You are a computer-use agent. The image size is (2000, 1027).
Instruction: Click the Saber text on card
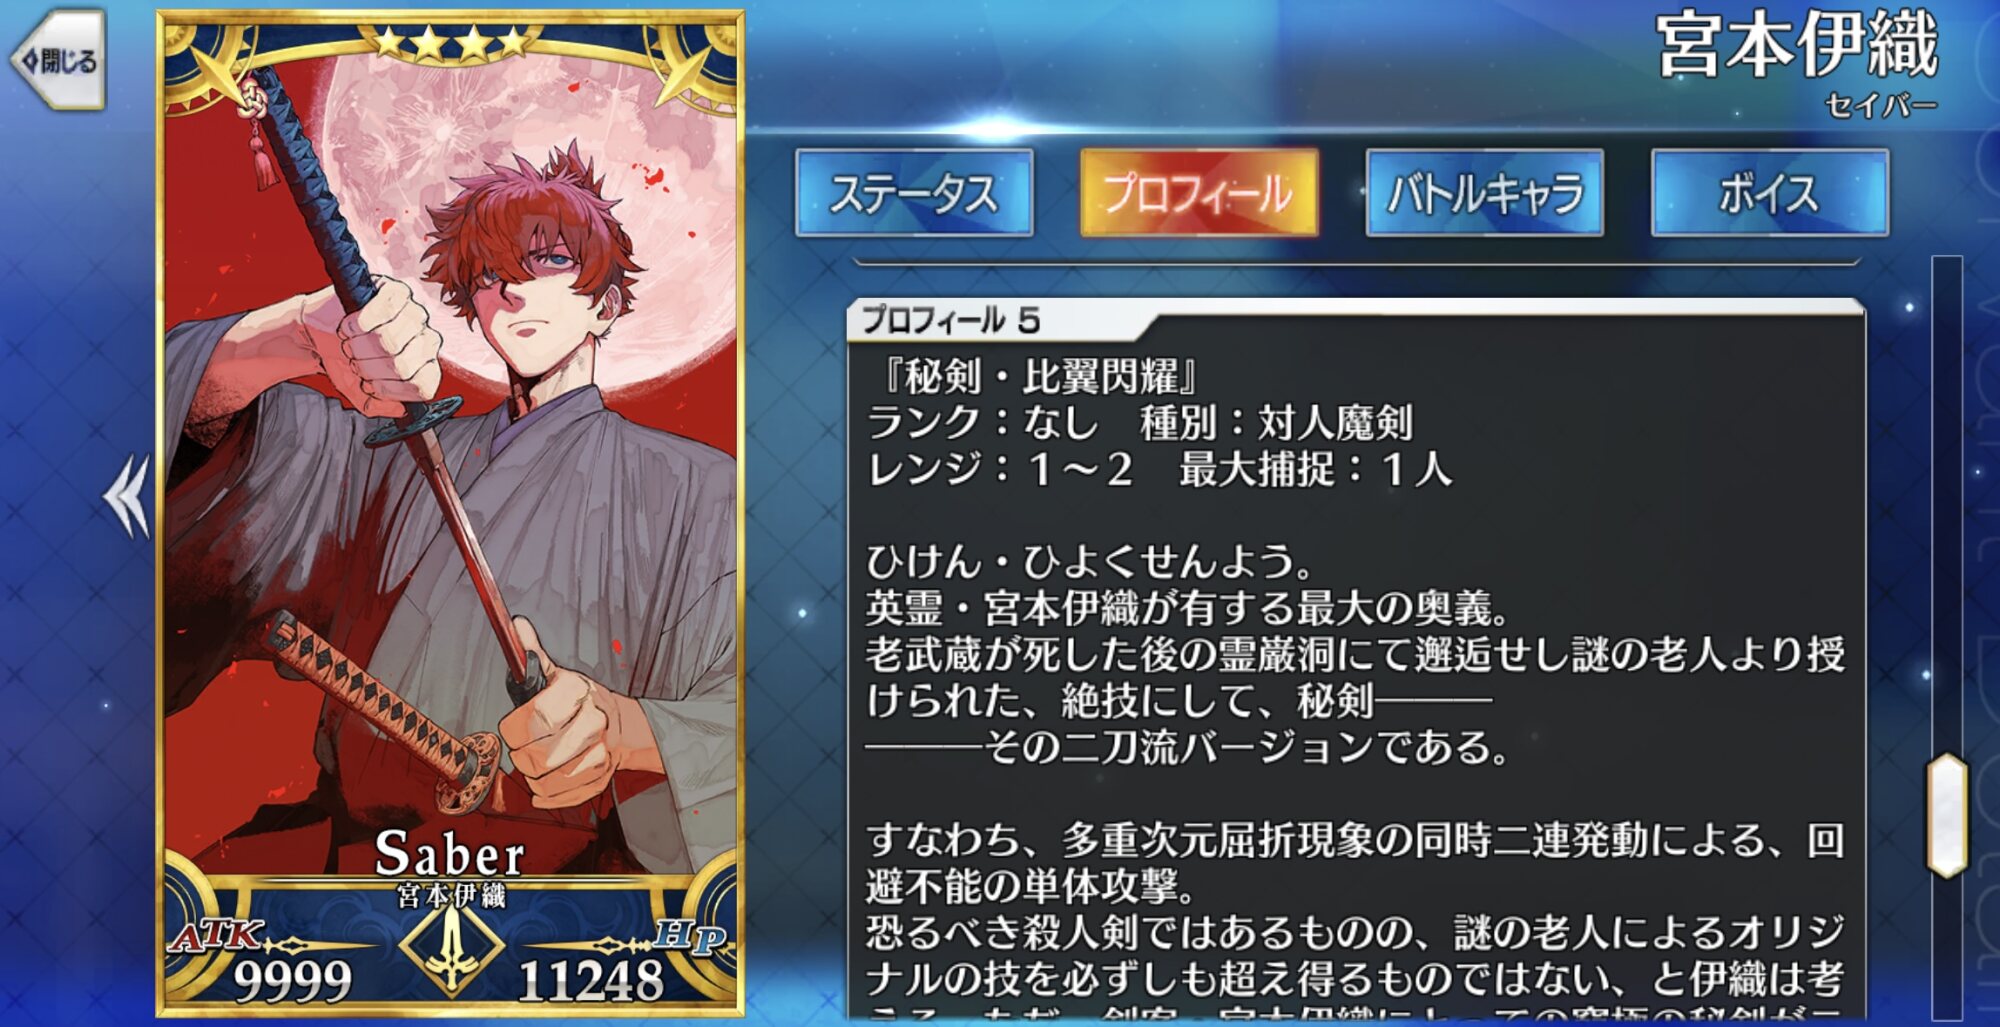(449, 853)
